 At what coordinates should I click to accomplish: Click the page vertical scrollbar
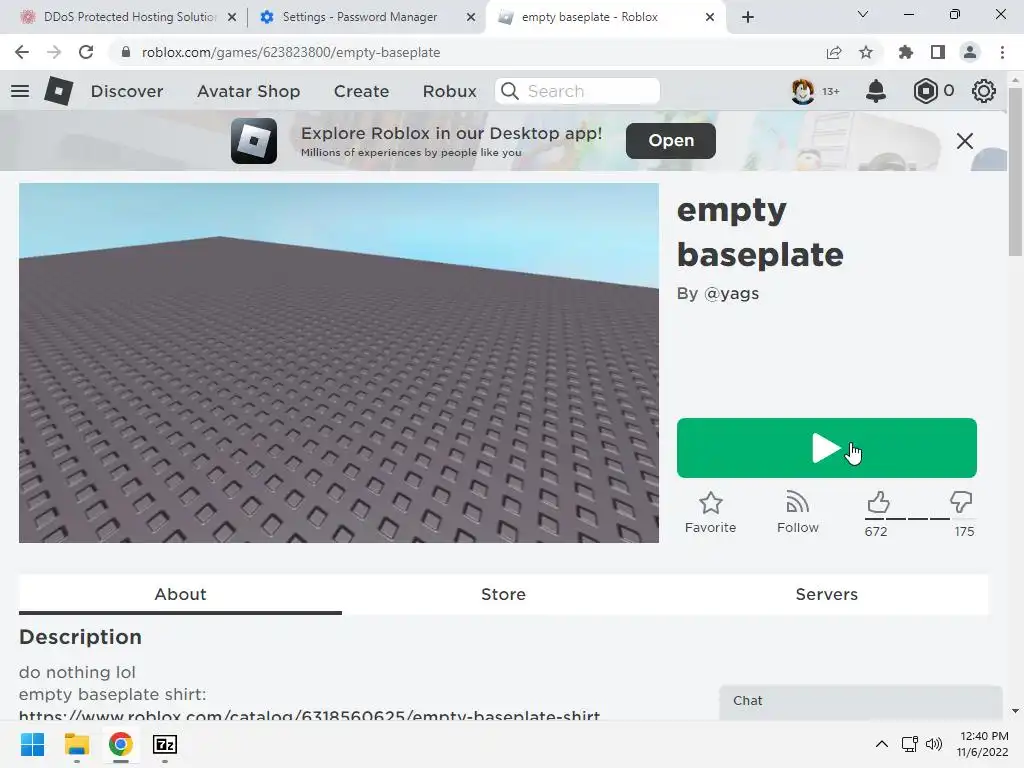[x=1015, y=172]
